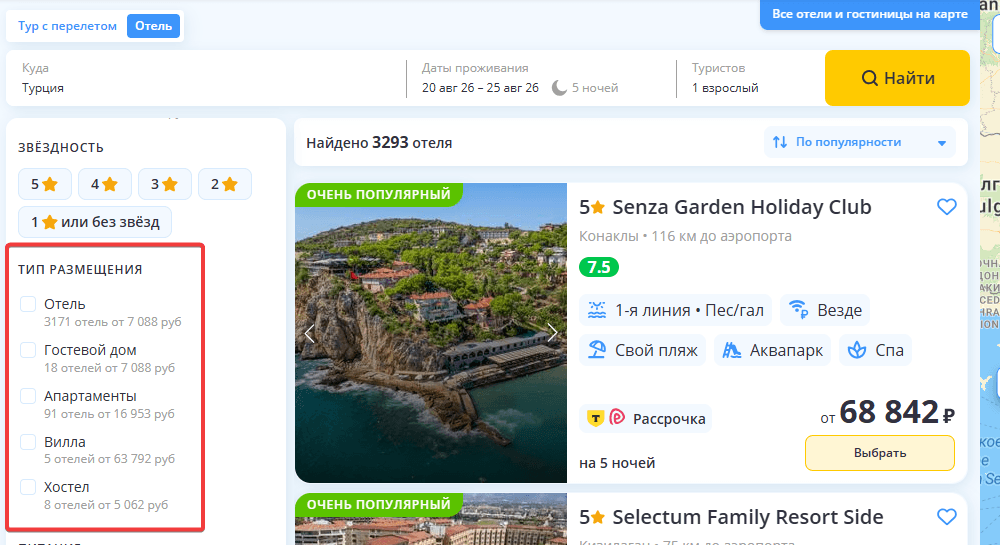Click Выбрать for Senza Garden hotel
This screenshot has width=1000, height=545.
880,453
